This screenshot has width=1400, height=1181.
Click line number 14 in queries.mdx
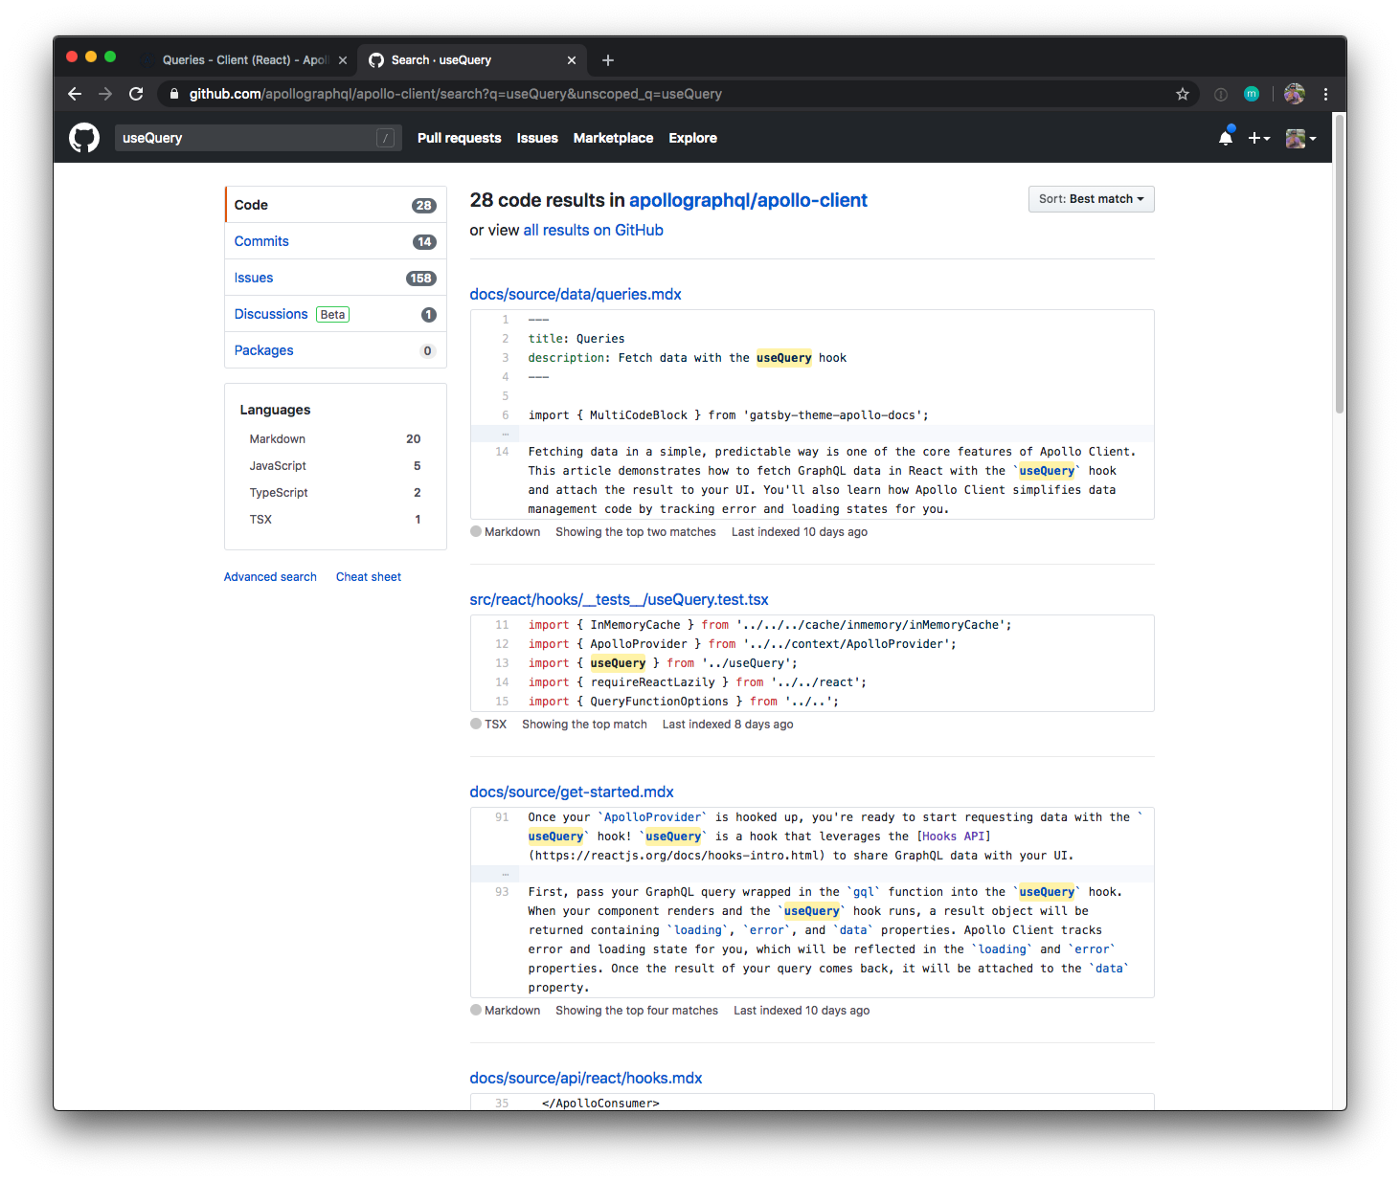[502, 452]
